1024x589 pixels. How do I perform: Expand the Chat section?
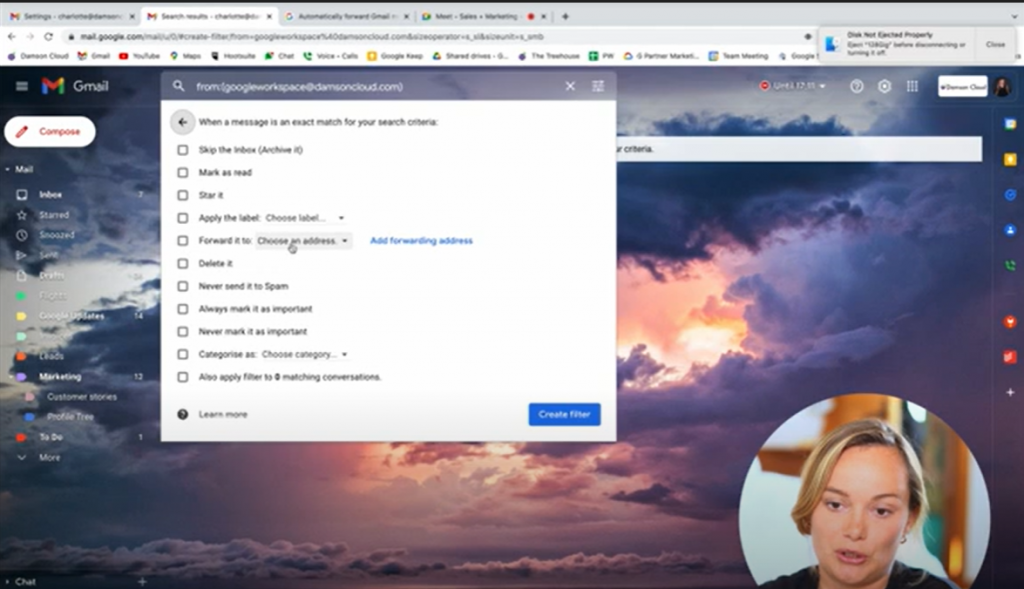click(7, 581)
